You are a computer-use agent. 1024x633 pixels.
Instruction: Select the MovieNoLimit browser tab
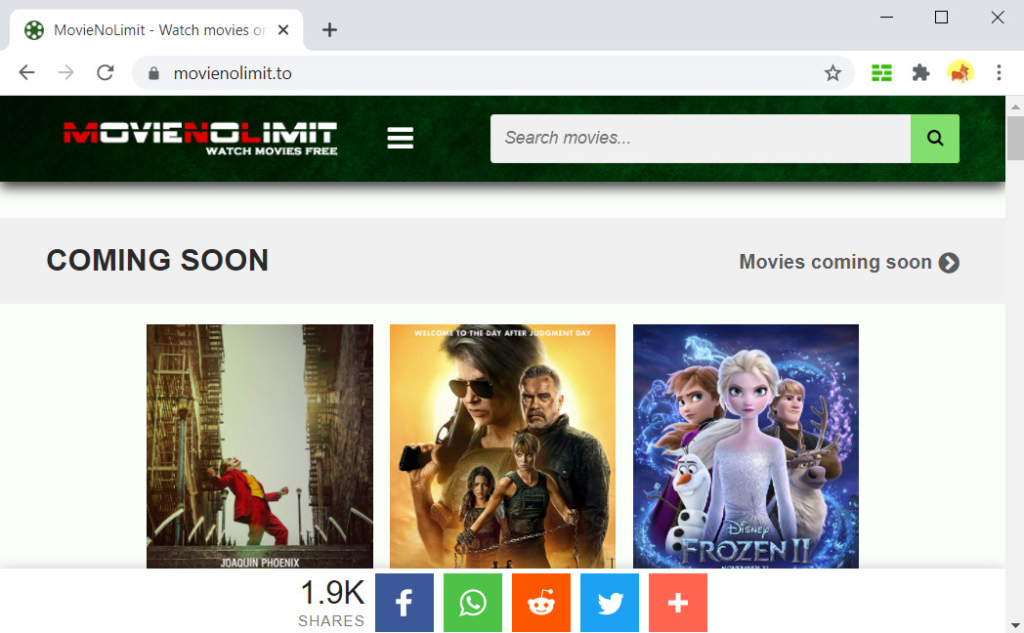(x=157, y=30)
